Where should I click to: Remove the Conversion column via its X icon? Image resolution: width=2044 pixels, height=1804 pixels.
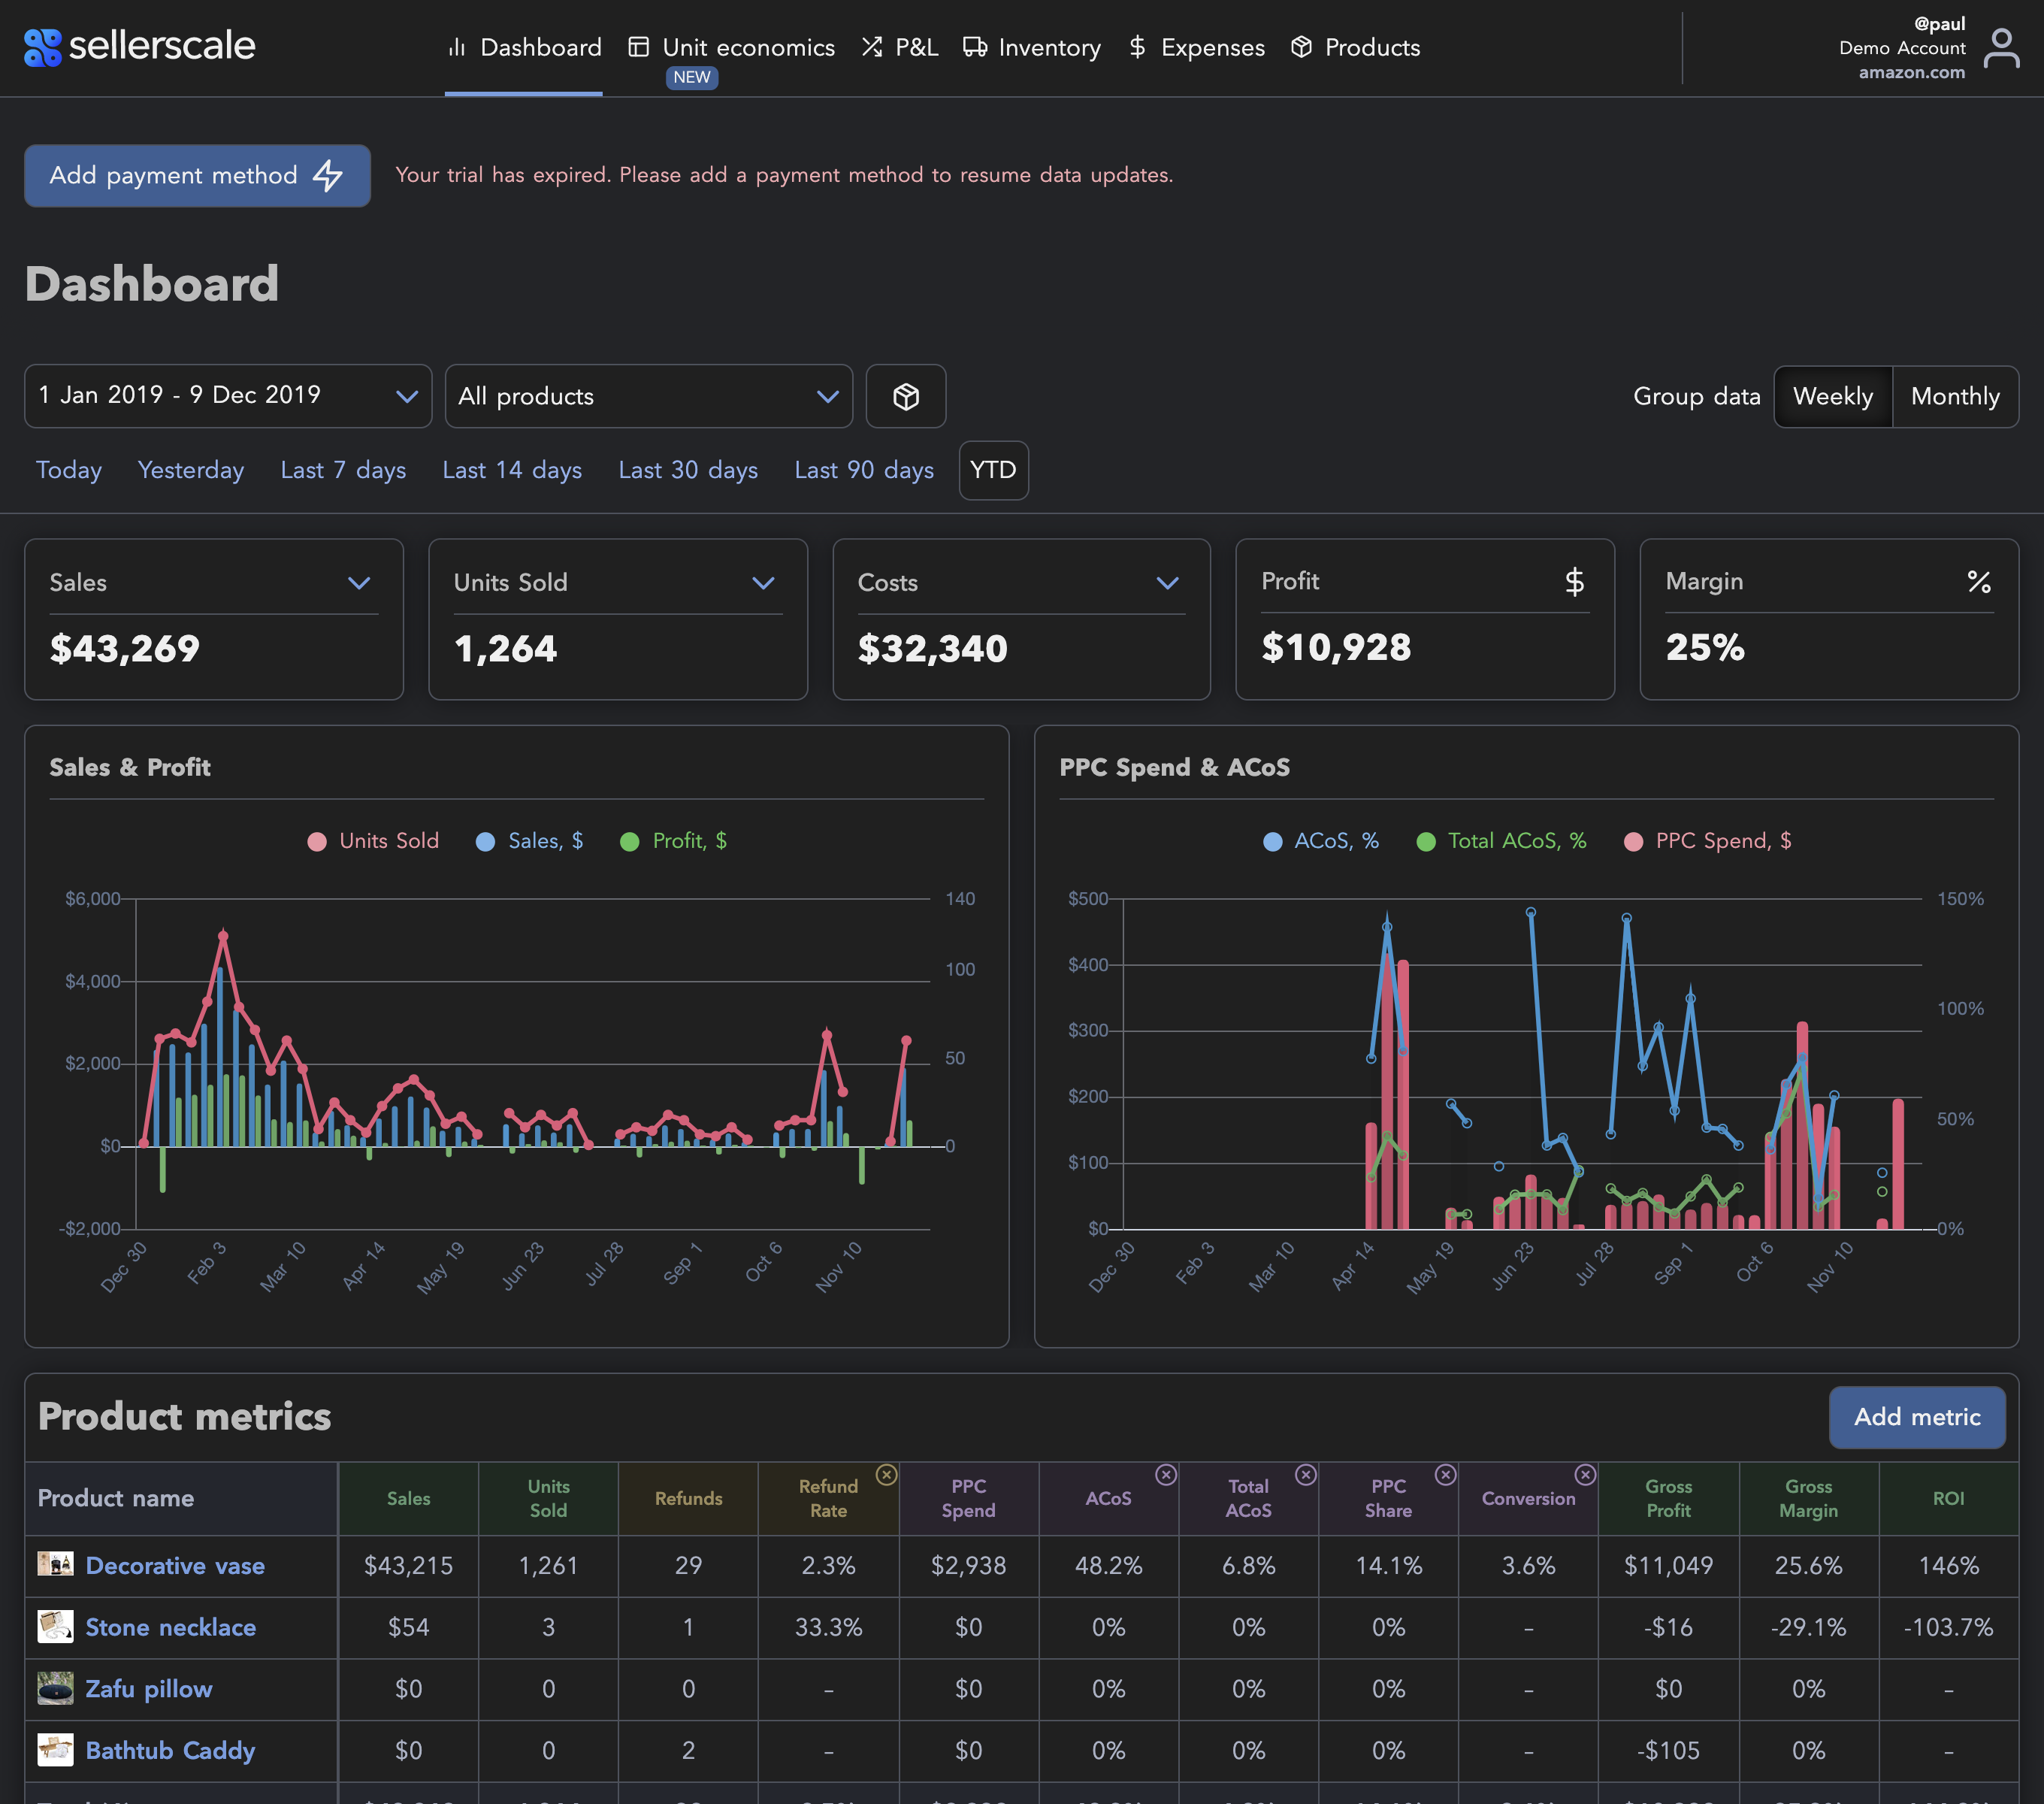(1585, 1475)
